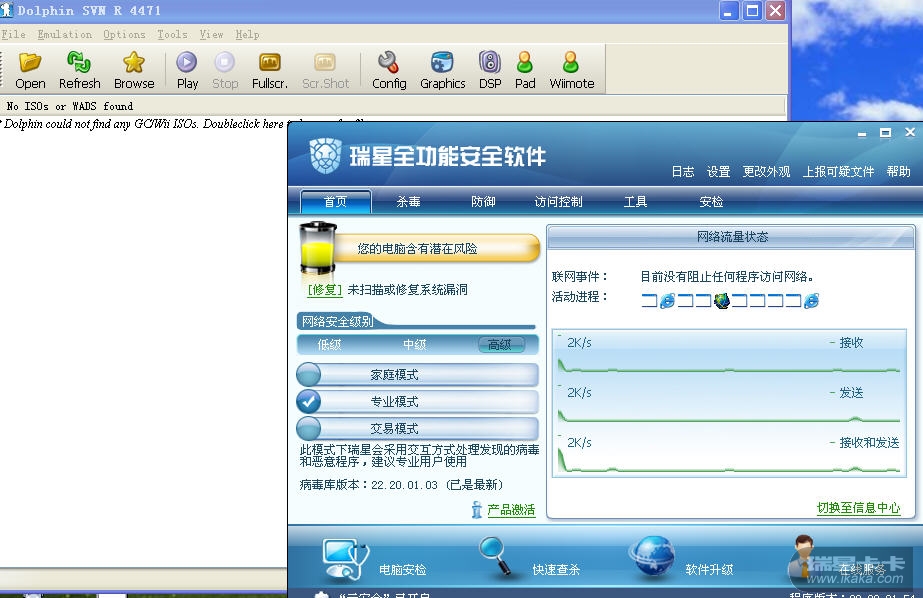Click the Stop button in Dolphin toolbar
Screen dimensions: 923x598
tap(225, 71)
